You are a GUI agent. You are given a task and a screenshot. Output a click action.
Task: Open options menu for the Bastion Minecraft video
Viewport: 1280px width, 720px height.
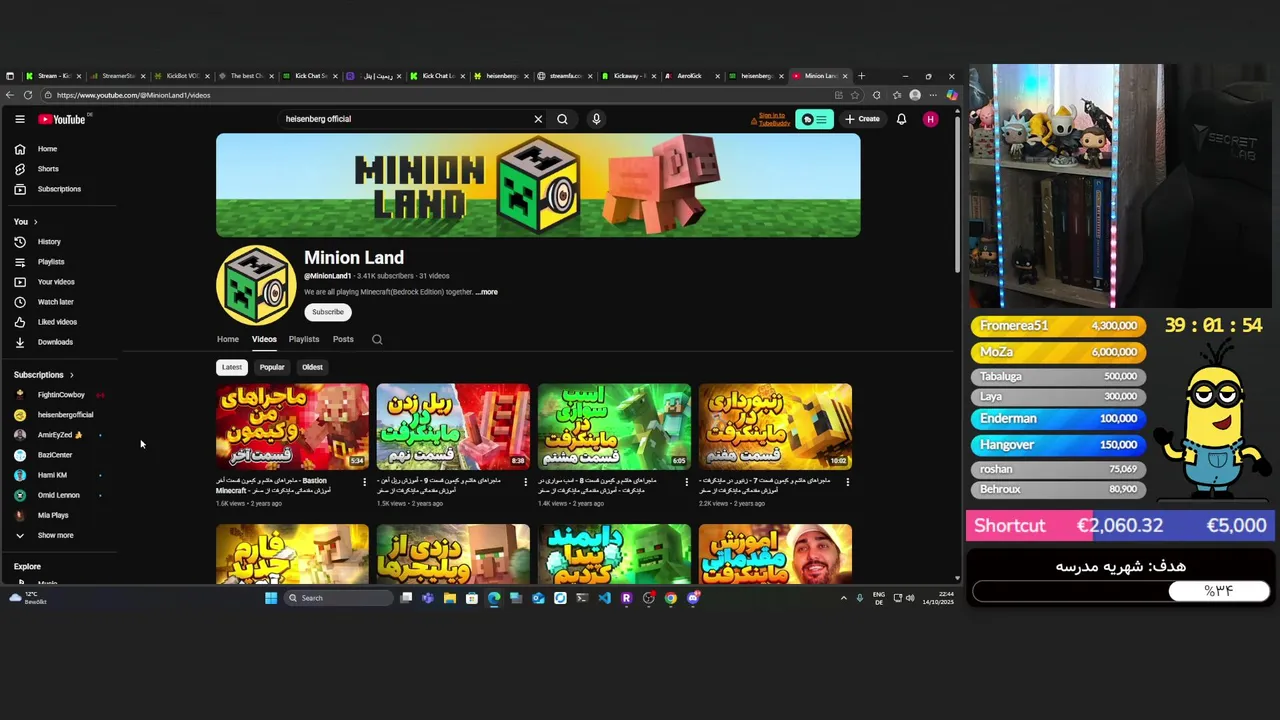pos(364,482)
